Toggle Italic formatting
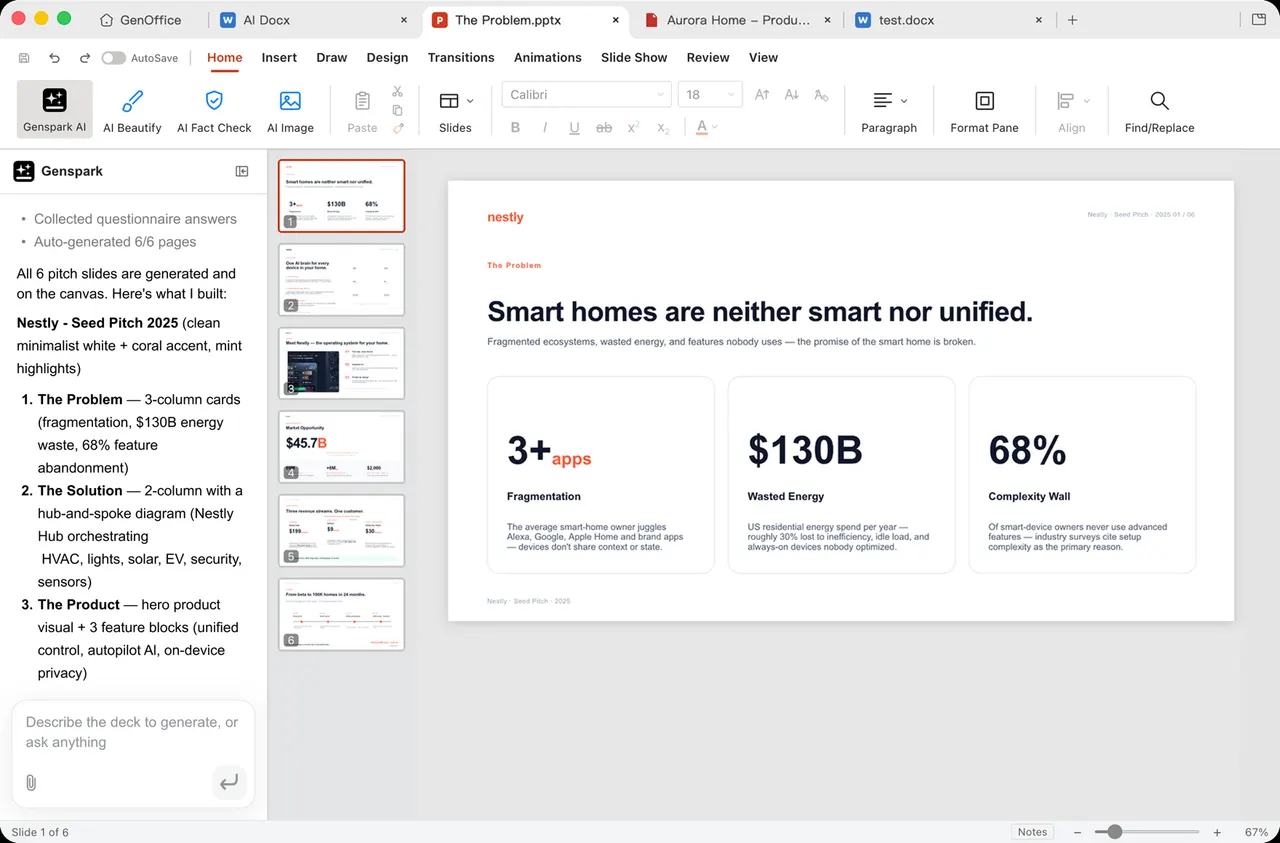The width and height of the screenshot is (1280, 843). [x=544, y=127]
